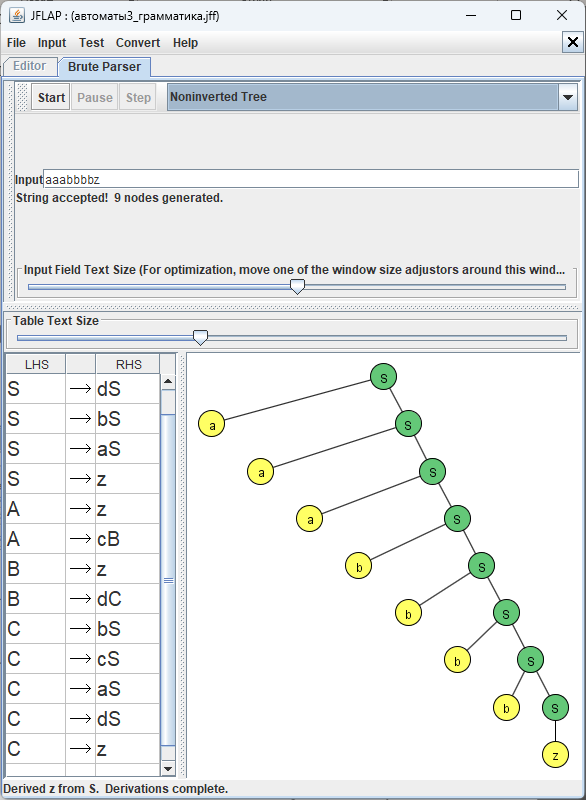Select the Brute Parser tab

pos(104,67)
